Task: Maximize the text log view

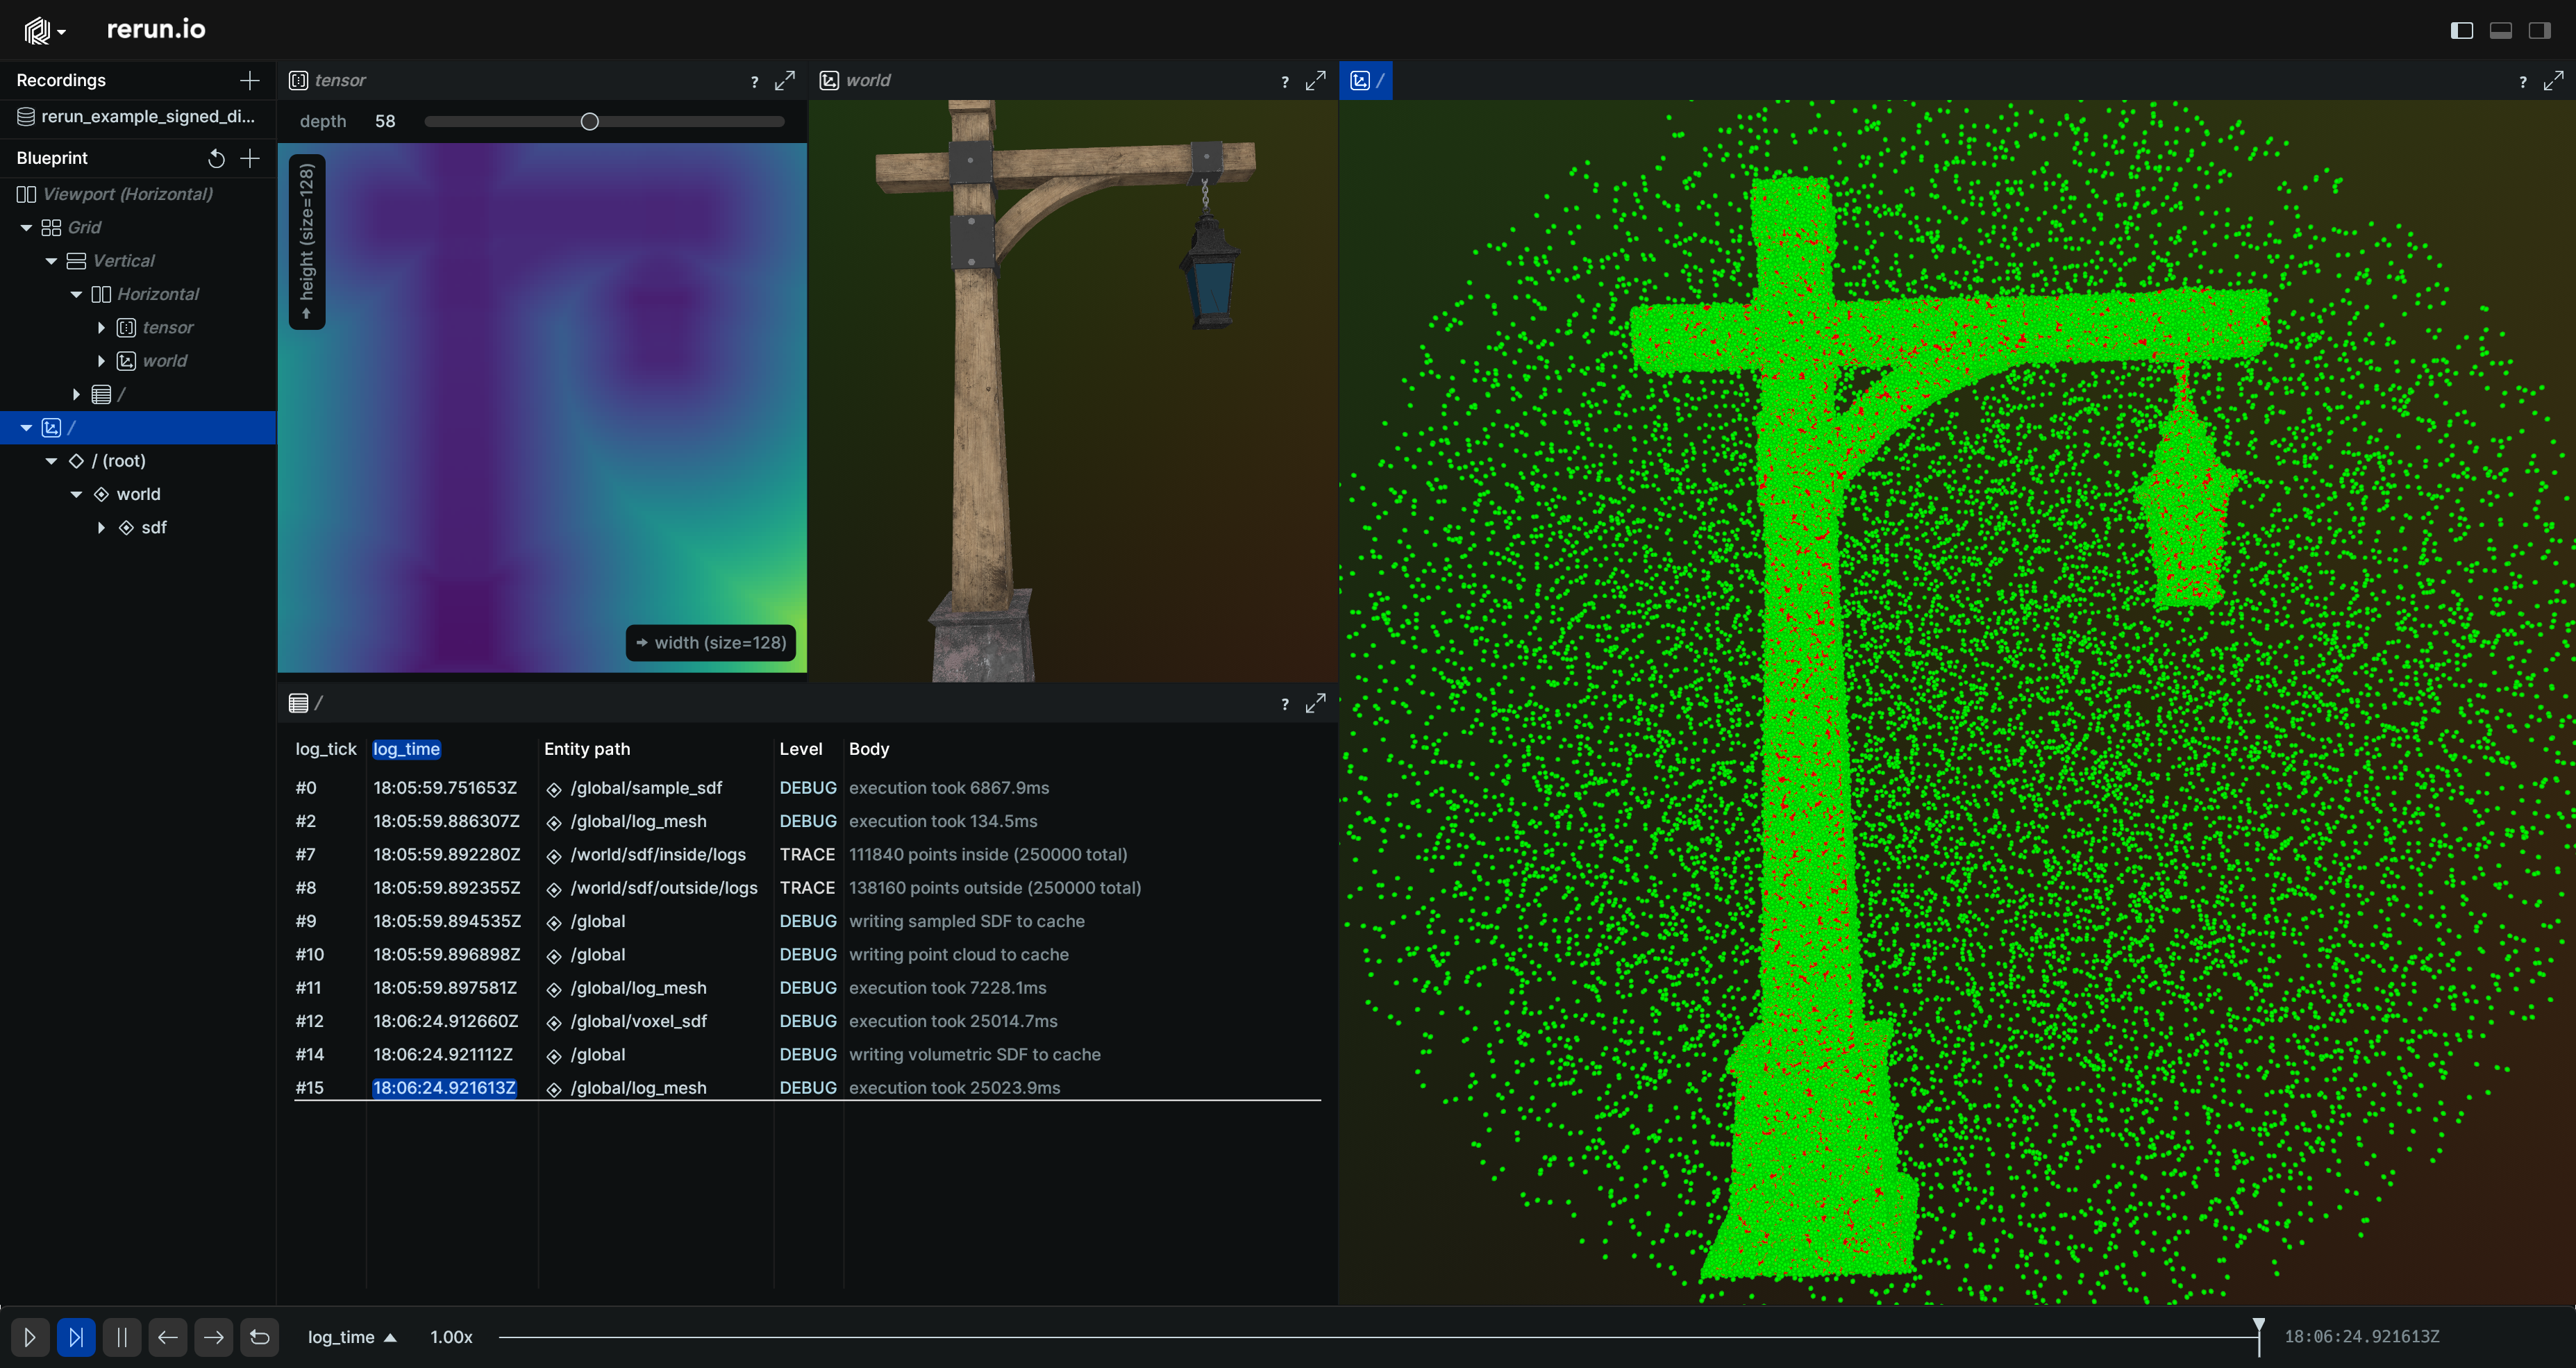Action: (x=1316, y=703)
